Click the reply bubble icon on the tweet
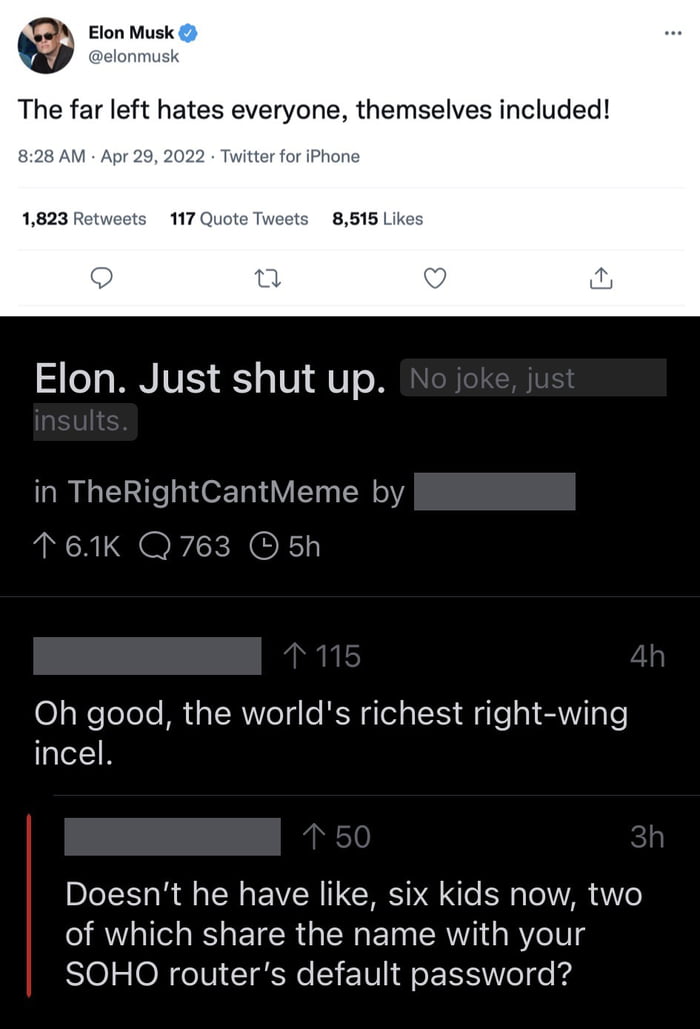The image size is (700, 1029). tap(102, 279)
